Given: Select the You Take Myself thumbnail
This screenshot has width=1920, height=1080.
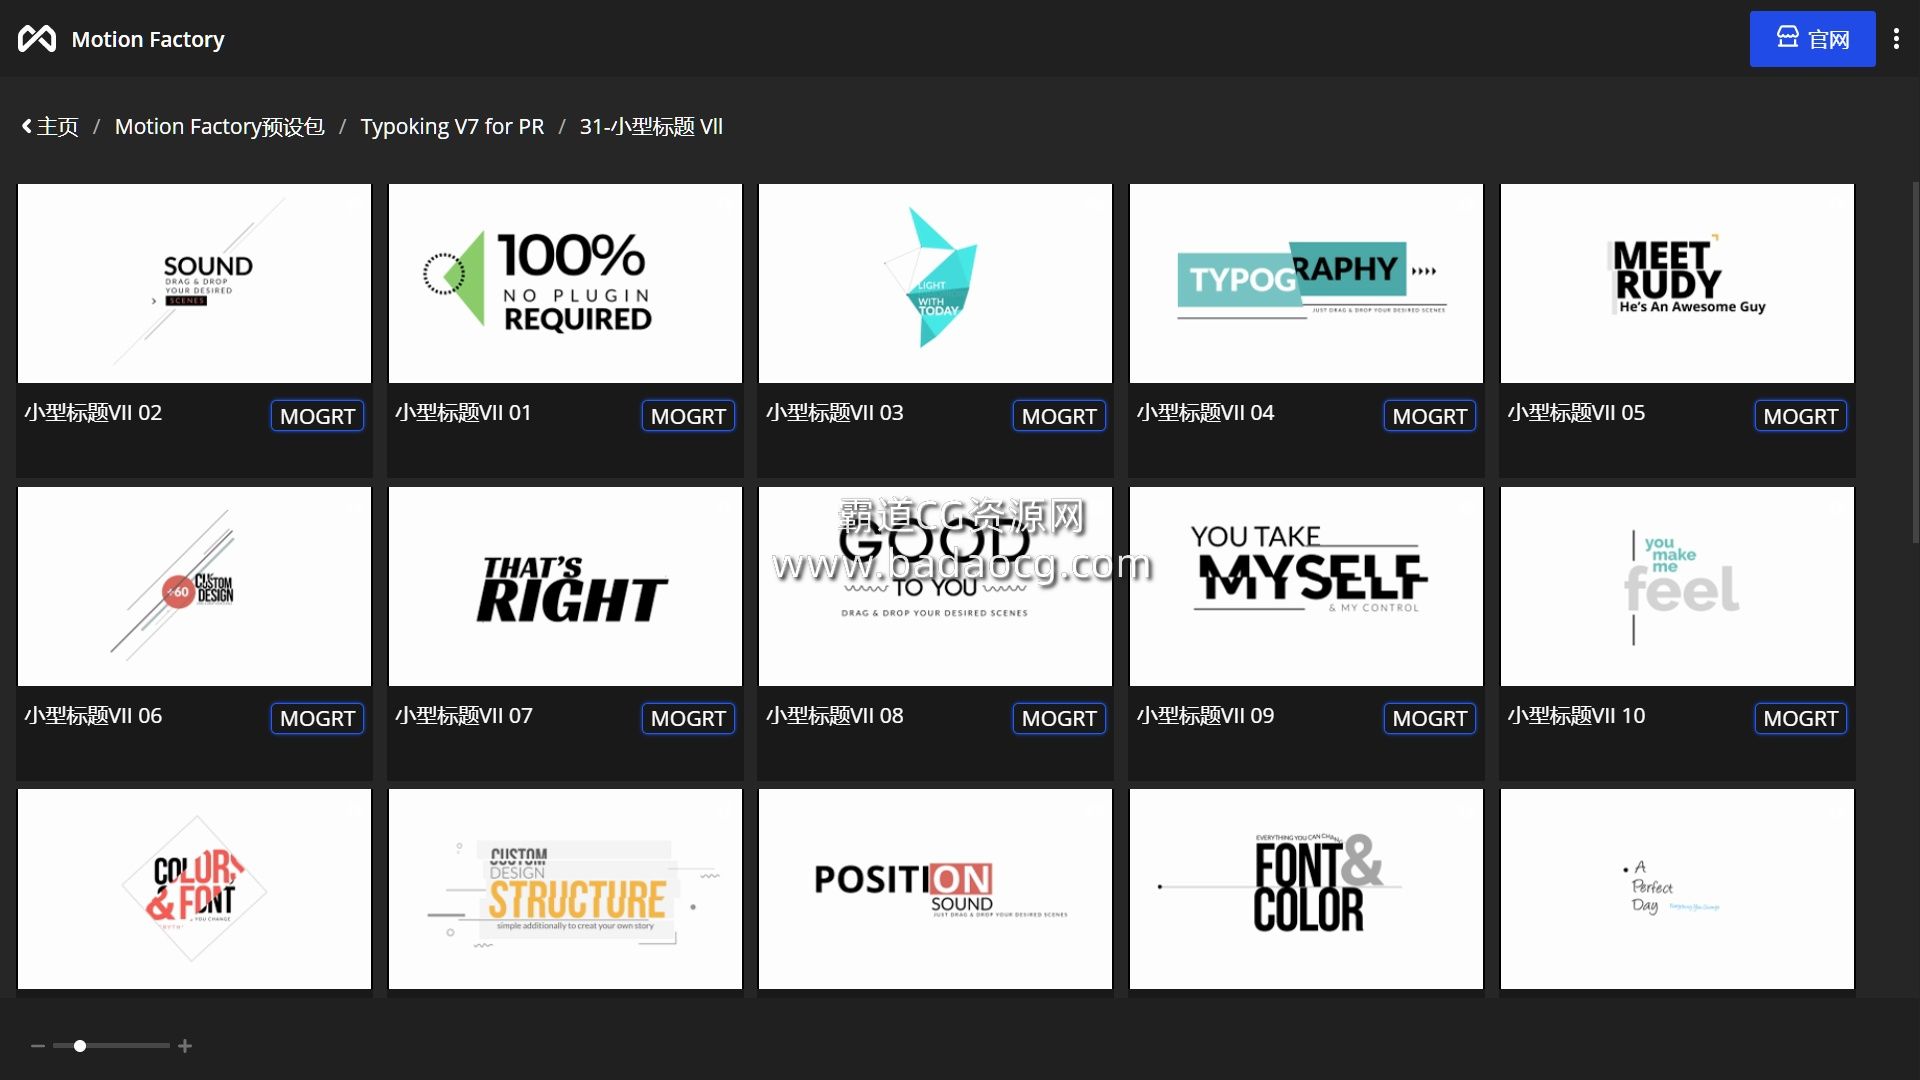Looking at the screenshot, I should click(x=1306, y=586).
